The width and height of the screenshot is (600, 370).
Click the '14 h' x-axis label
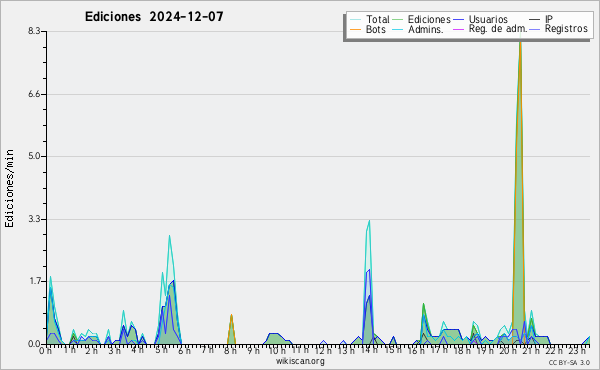(369, 350)
